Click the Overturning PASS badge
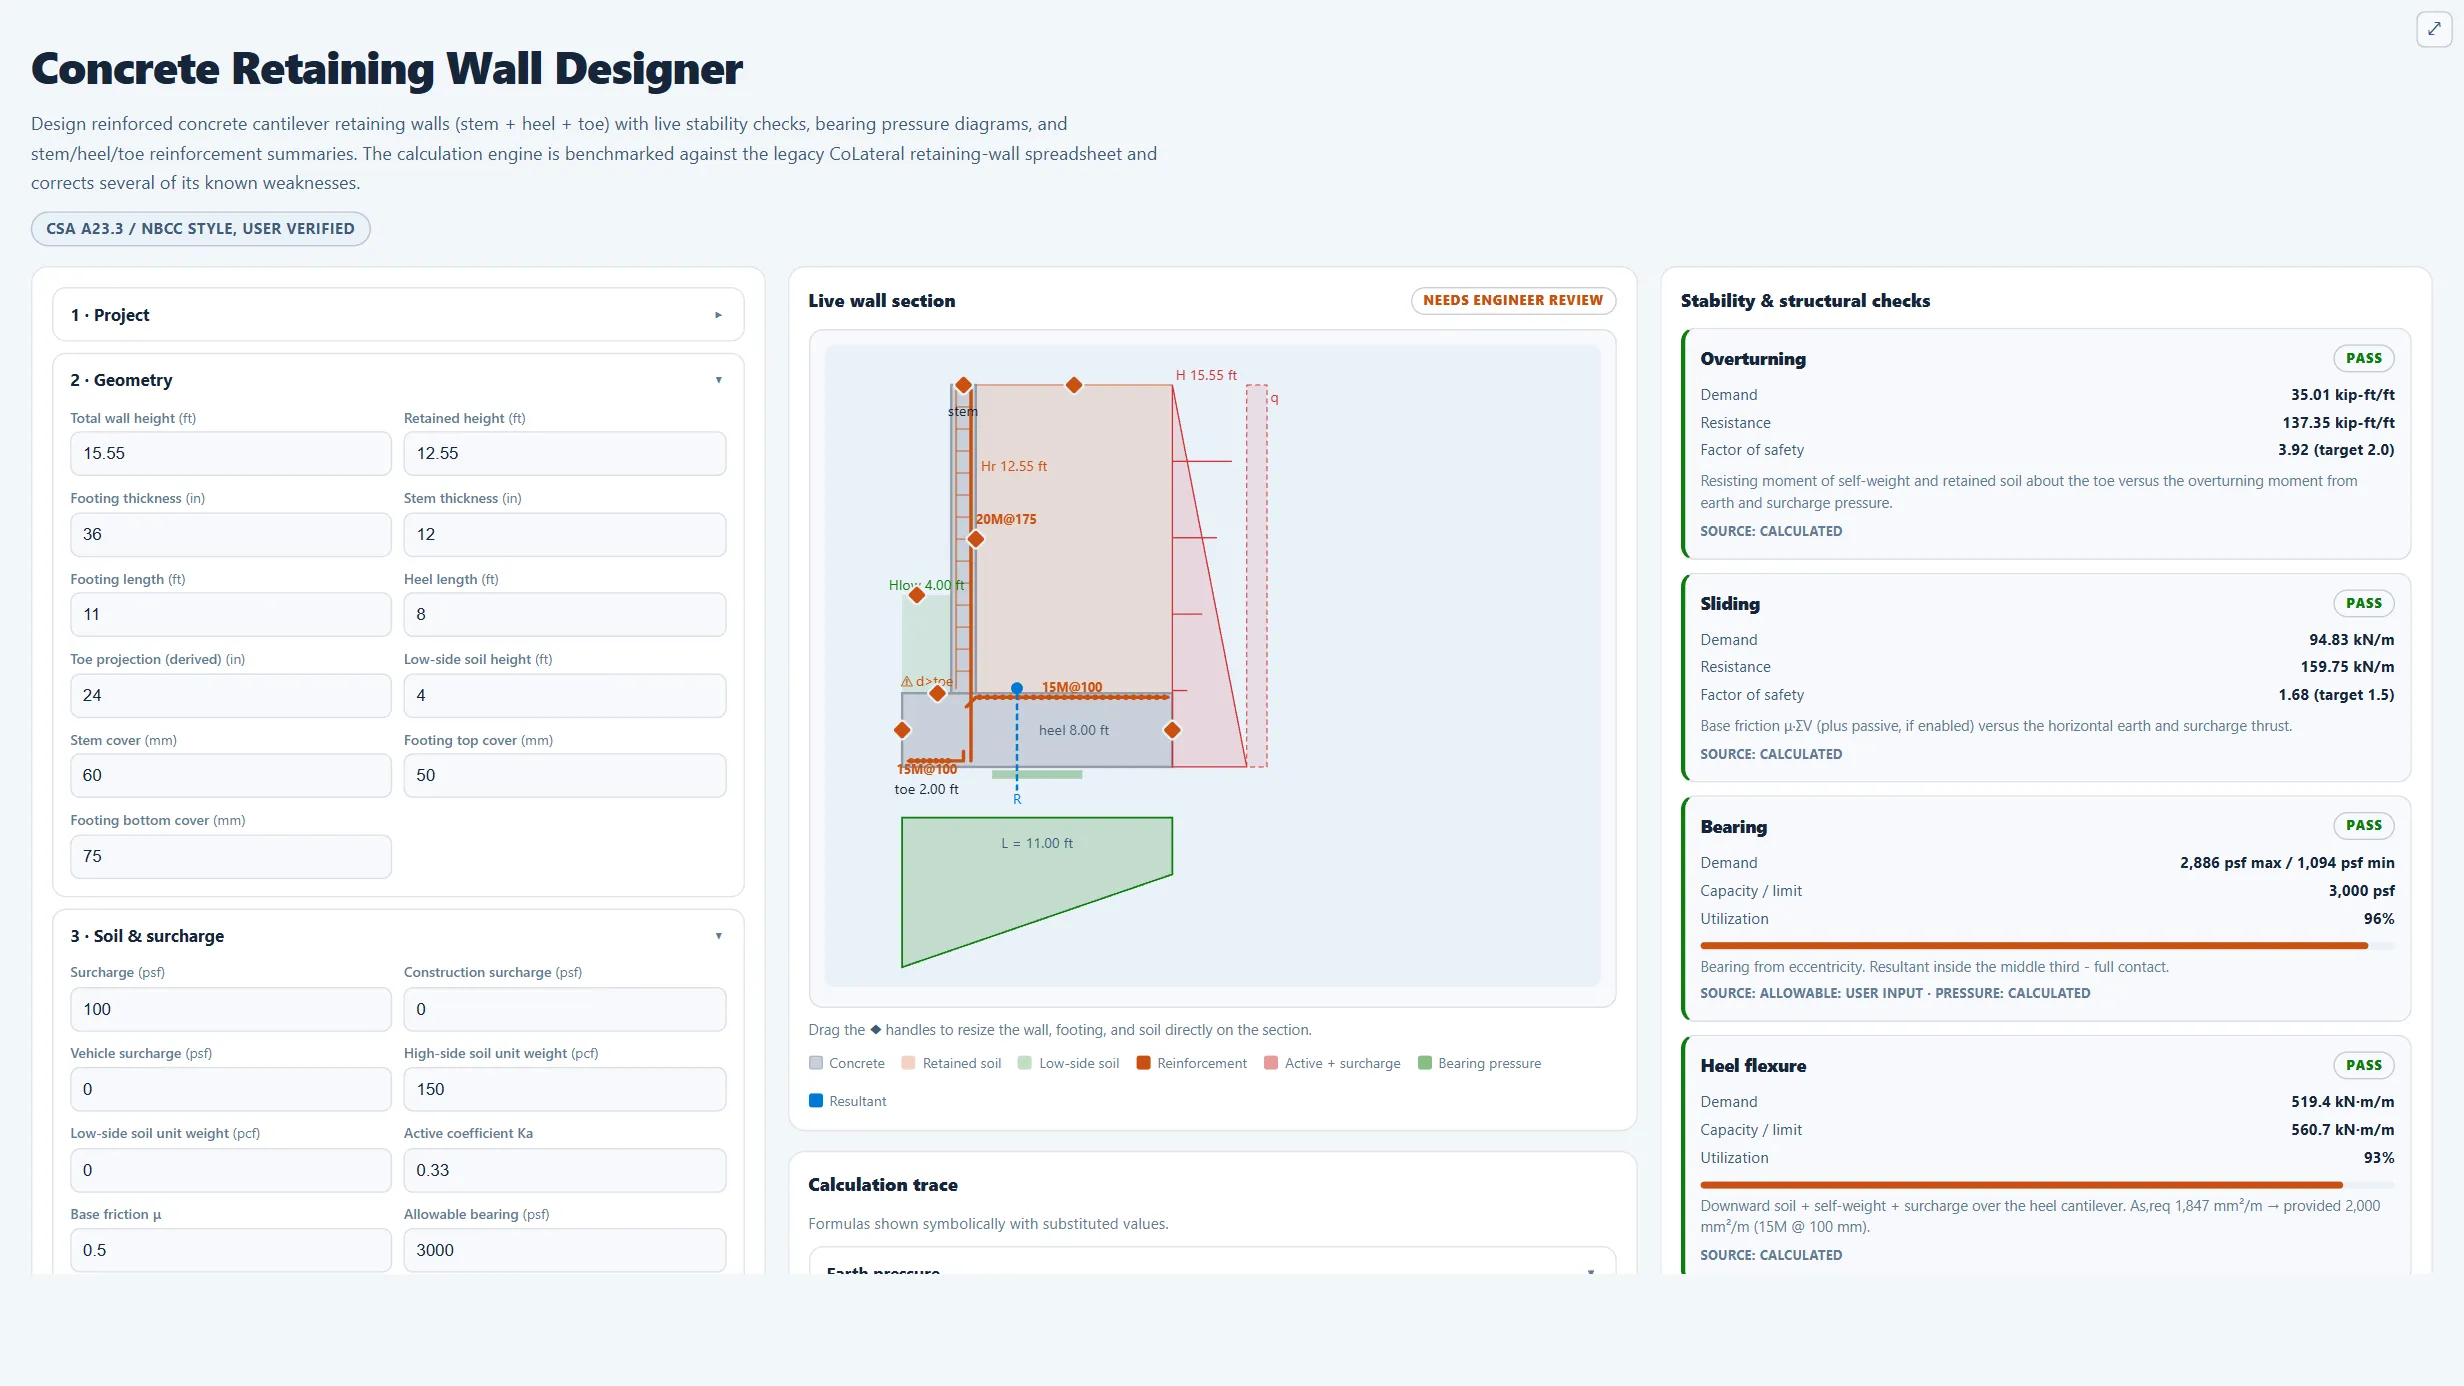Viewport: 2464px width, 1386px height. [x=2364, y=358]
